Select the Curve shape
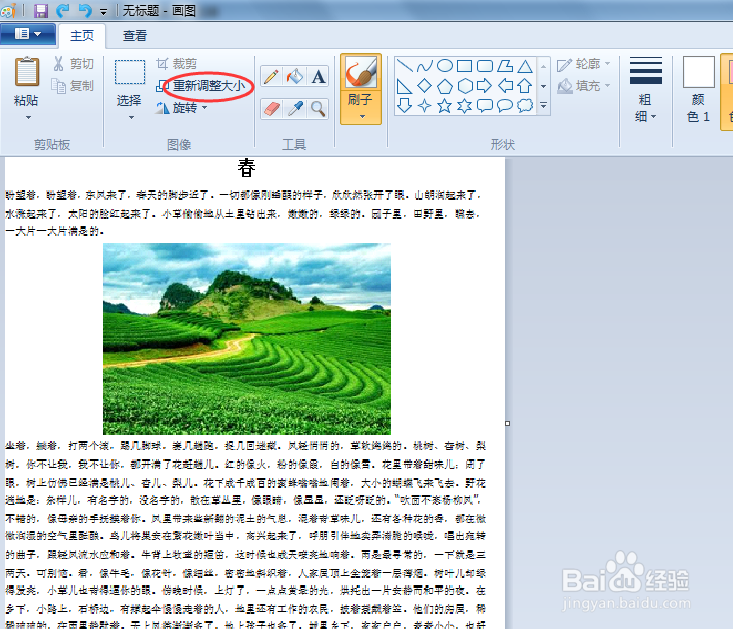Image resolution: width=733 pixels, height=629 pixels. 424,66
